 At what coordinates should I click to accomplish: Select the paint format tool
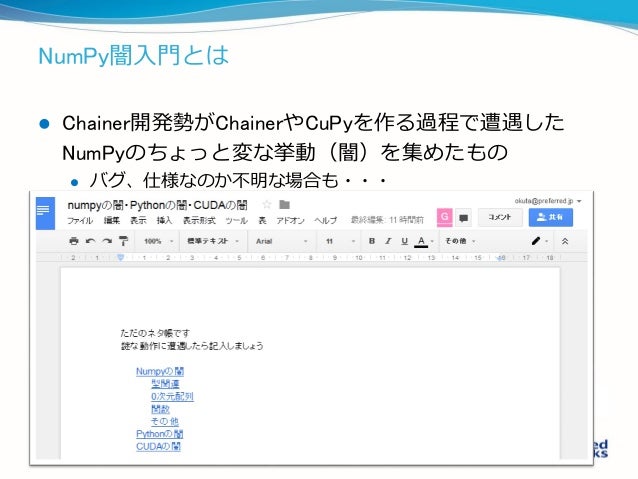[123, 241]
